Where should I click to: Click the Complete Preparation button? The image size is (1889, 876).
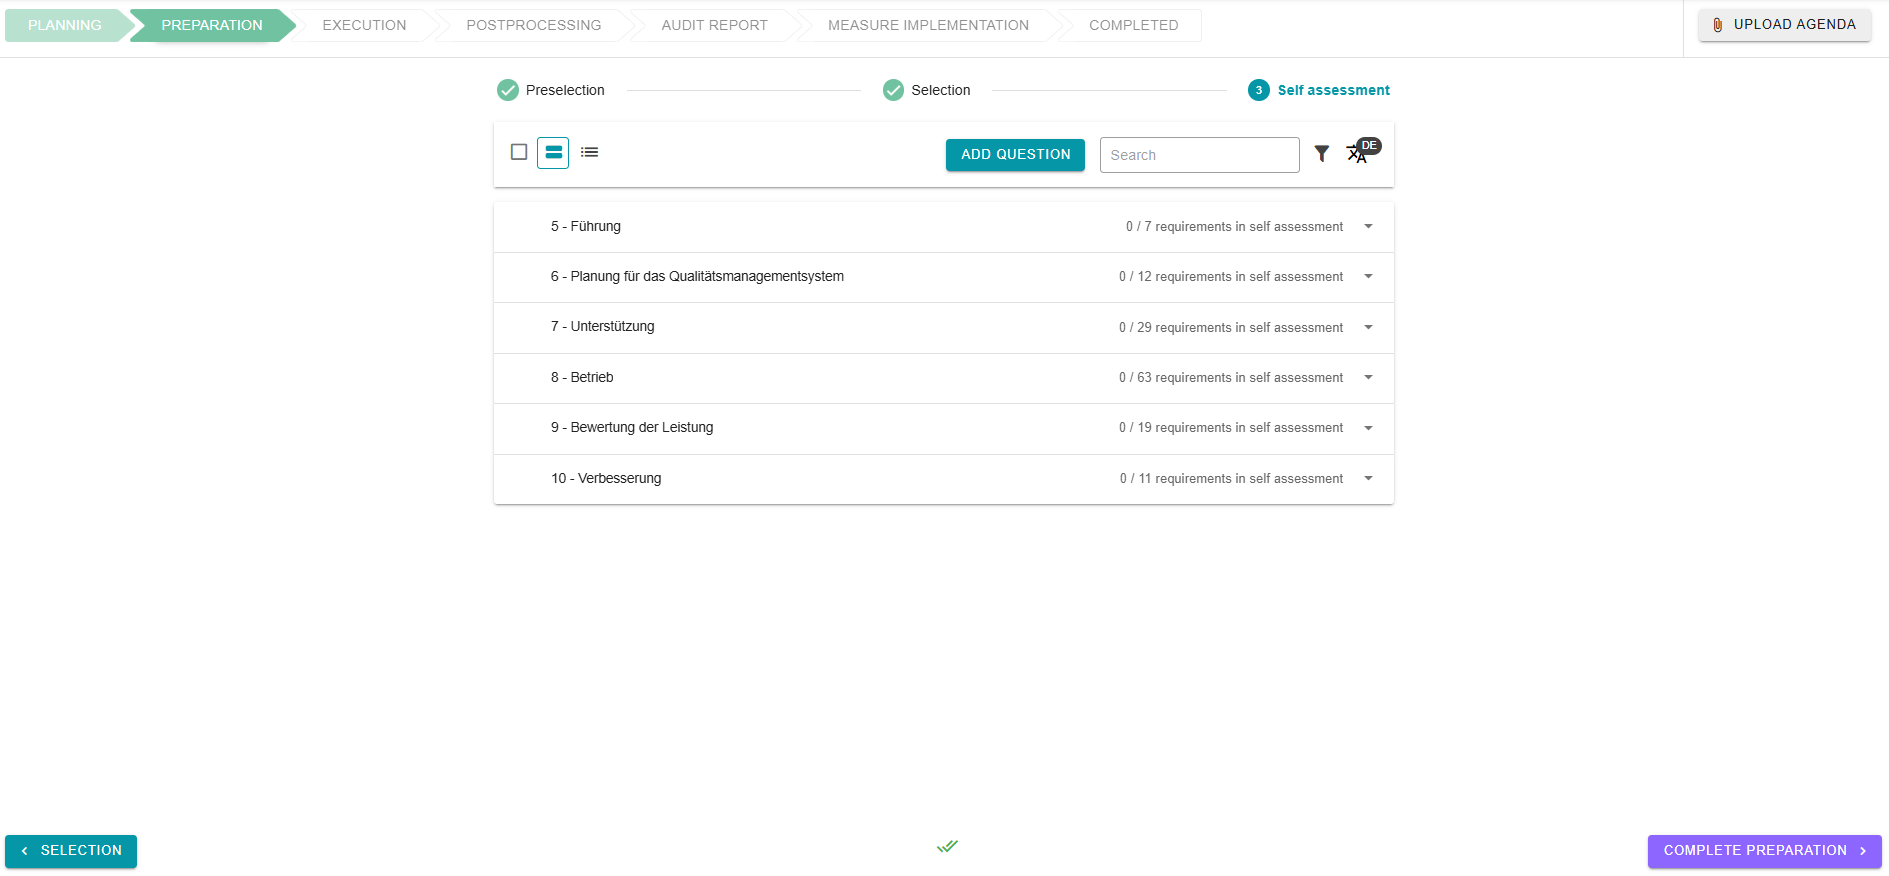tap(1764, 851)
